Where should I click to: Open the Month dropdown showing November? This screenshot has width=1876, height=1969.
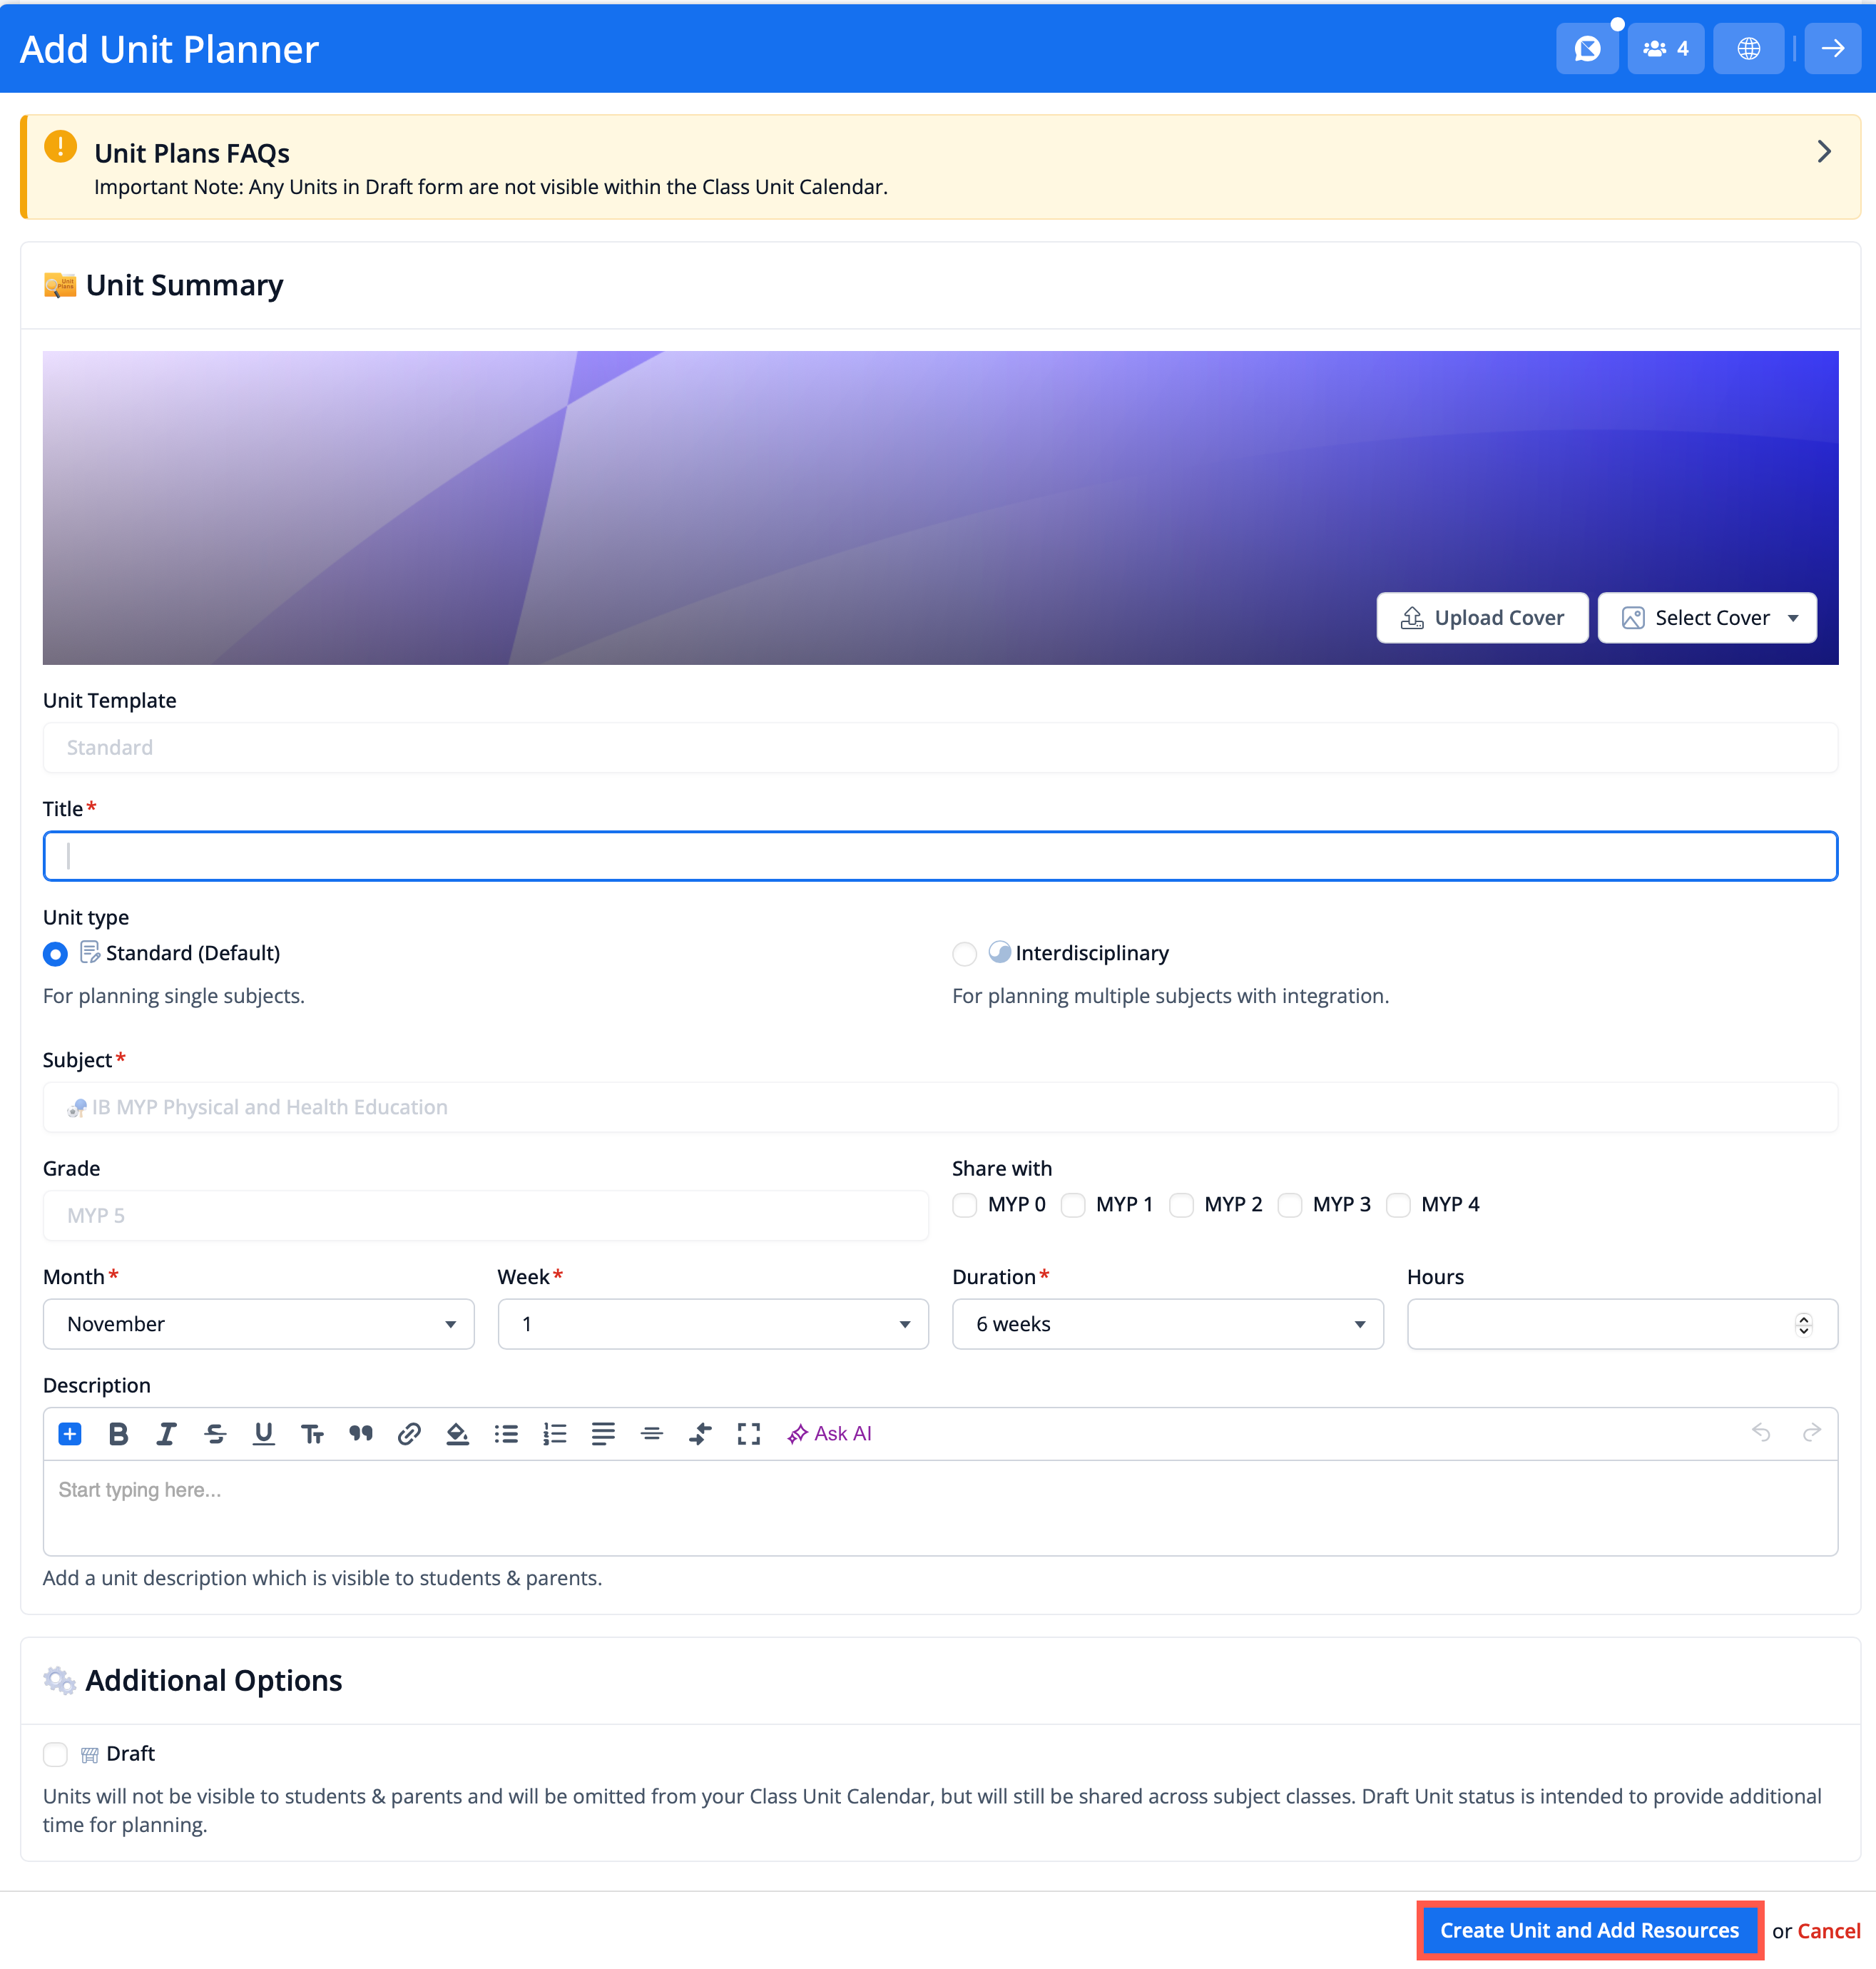(258, 1323)
